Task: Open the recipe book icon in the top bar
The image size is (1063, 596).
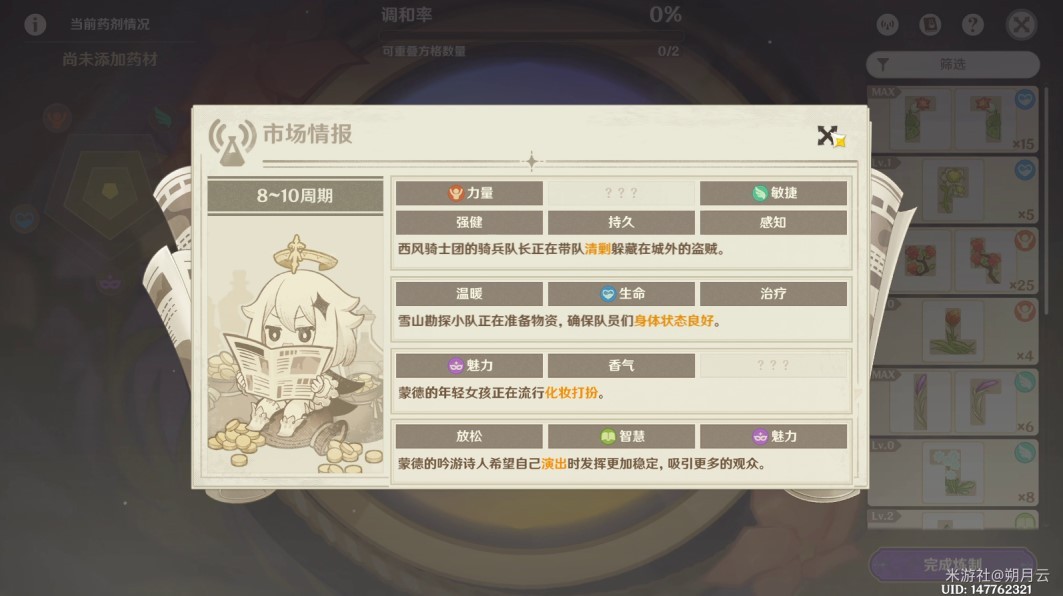Action: (930, 25)
